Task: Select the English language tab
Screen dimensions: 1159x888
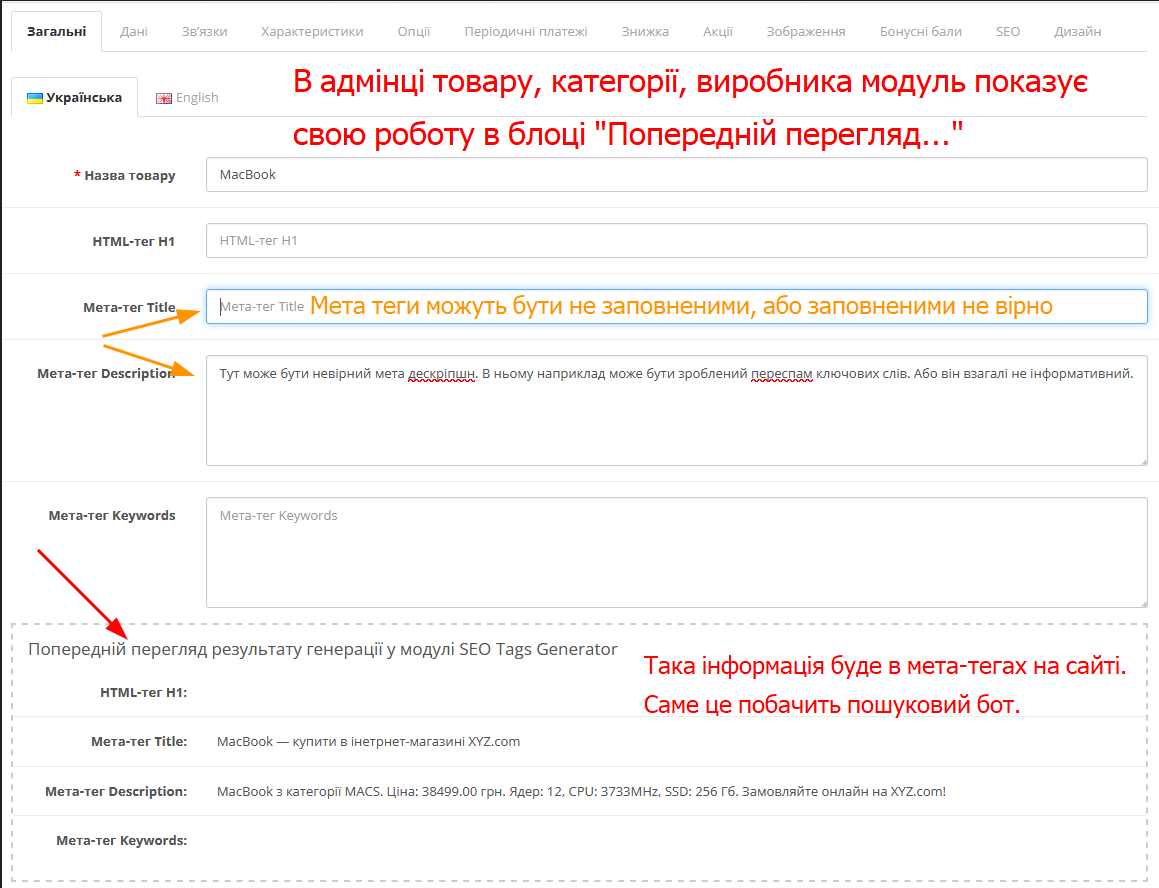Action: point(187,98)
